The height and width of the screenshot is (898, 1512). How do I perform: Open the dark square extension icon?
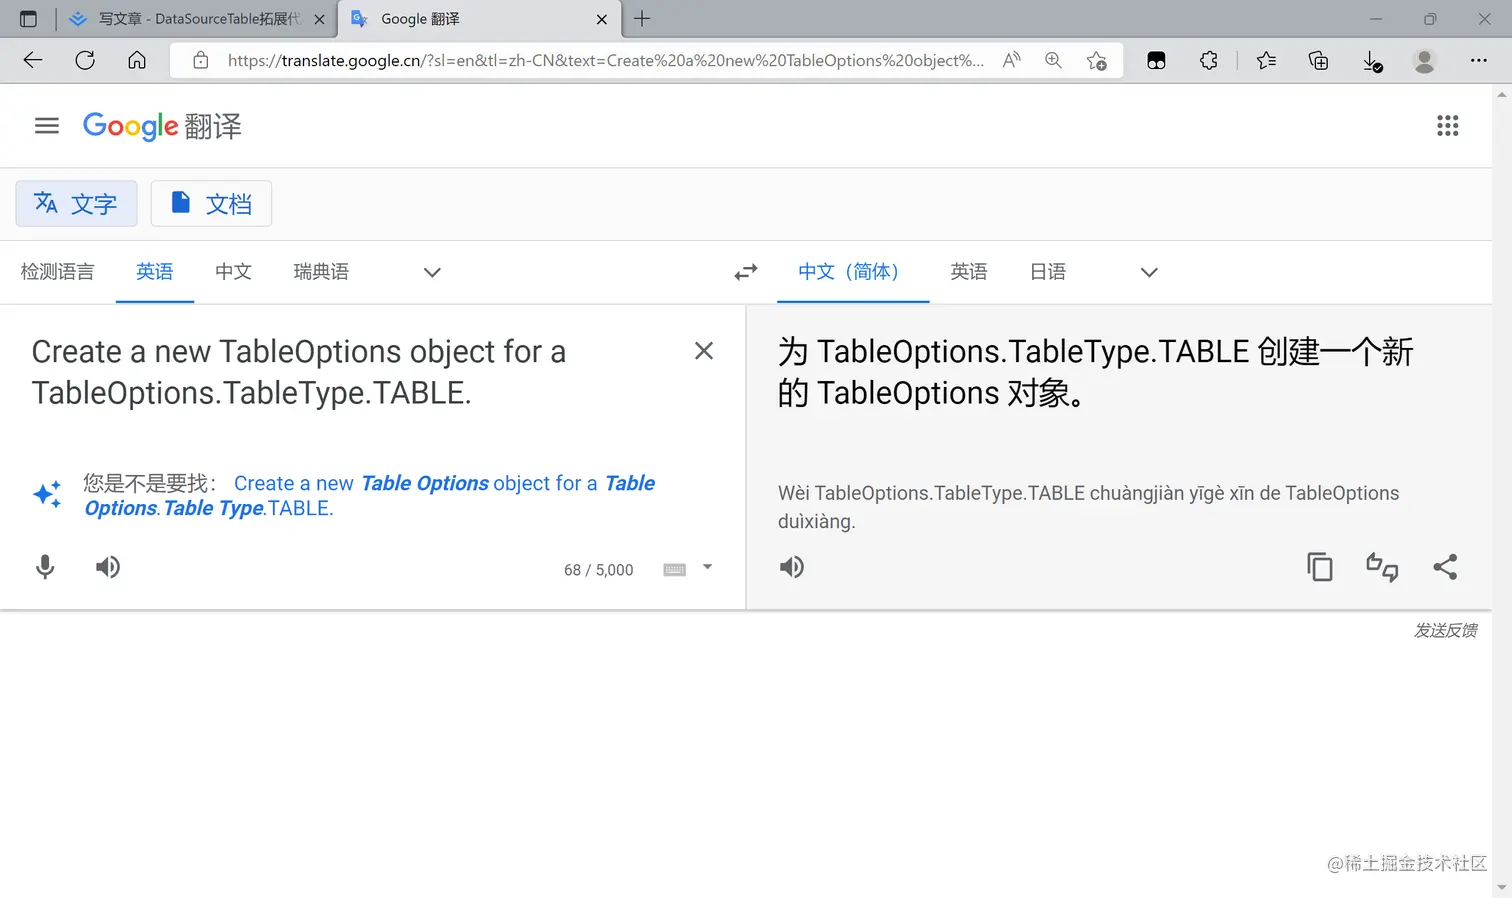1156,60
